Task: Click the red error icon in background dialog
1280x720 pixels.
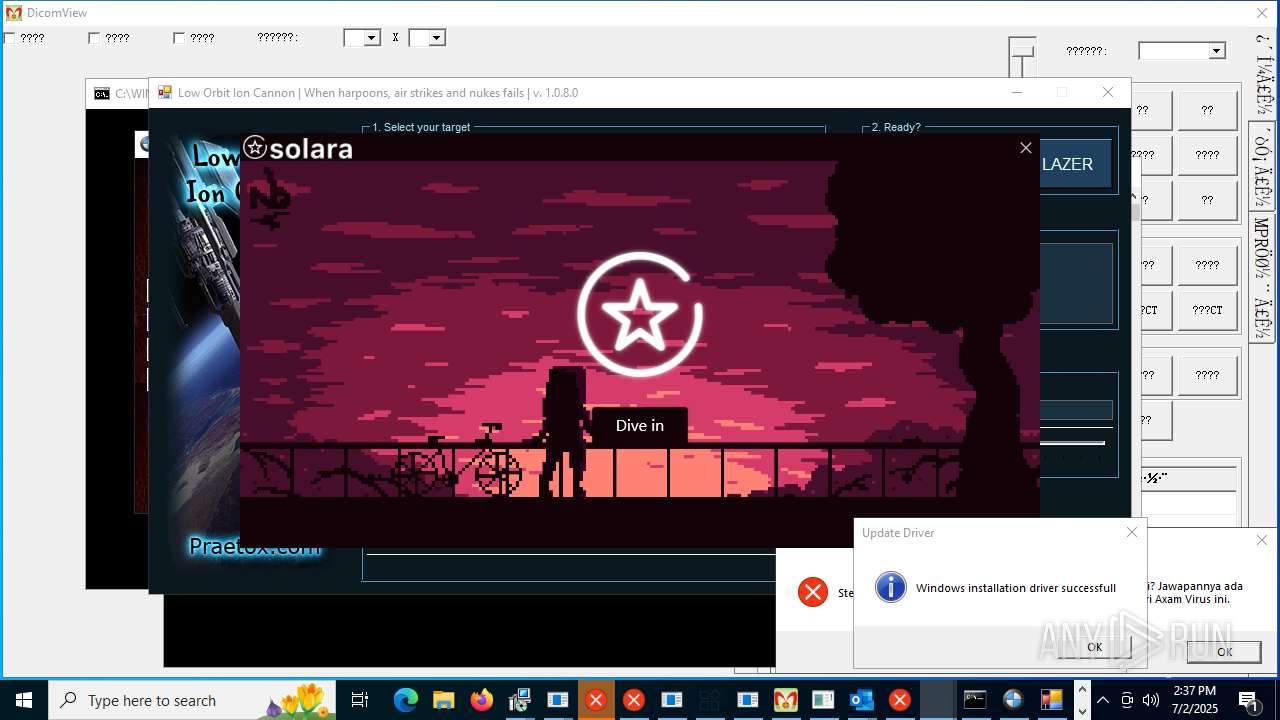Action: point(813,592)
